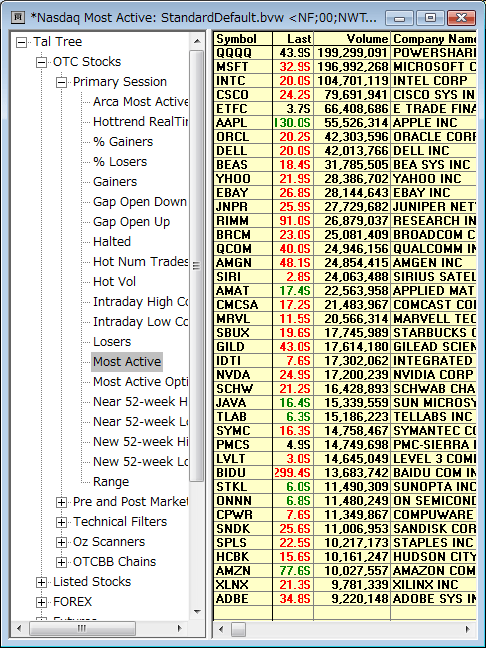The image size is (486, 648).
Task: Select the Losers list
Action: pyautogui.click(x=112, y=342)
